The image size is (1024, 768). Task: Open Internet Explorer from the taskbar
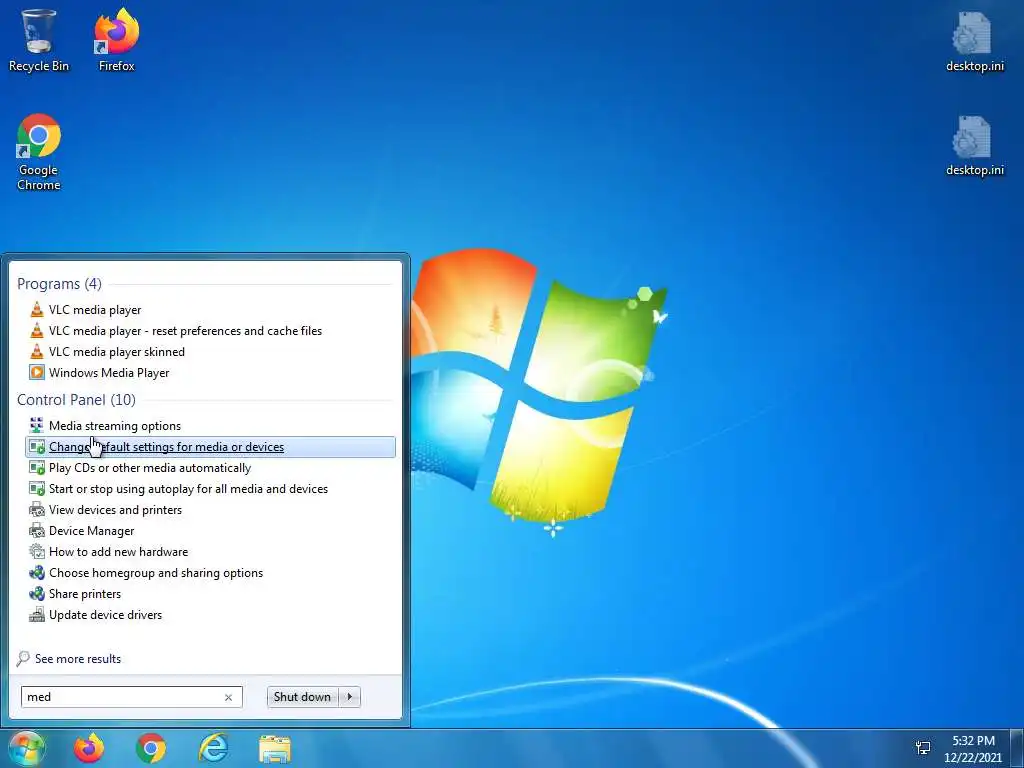pos(214,748)
